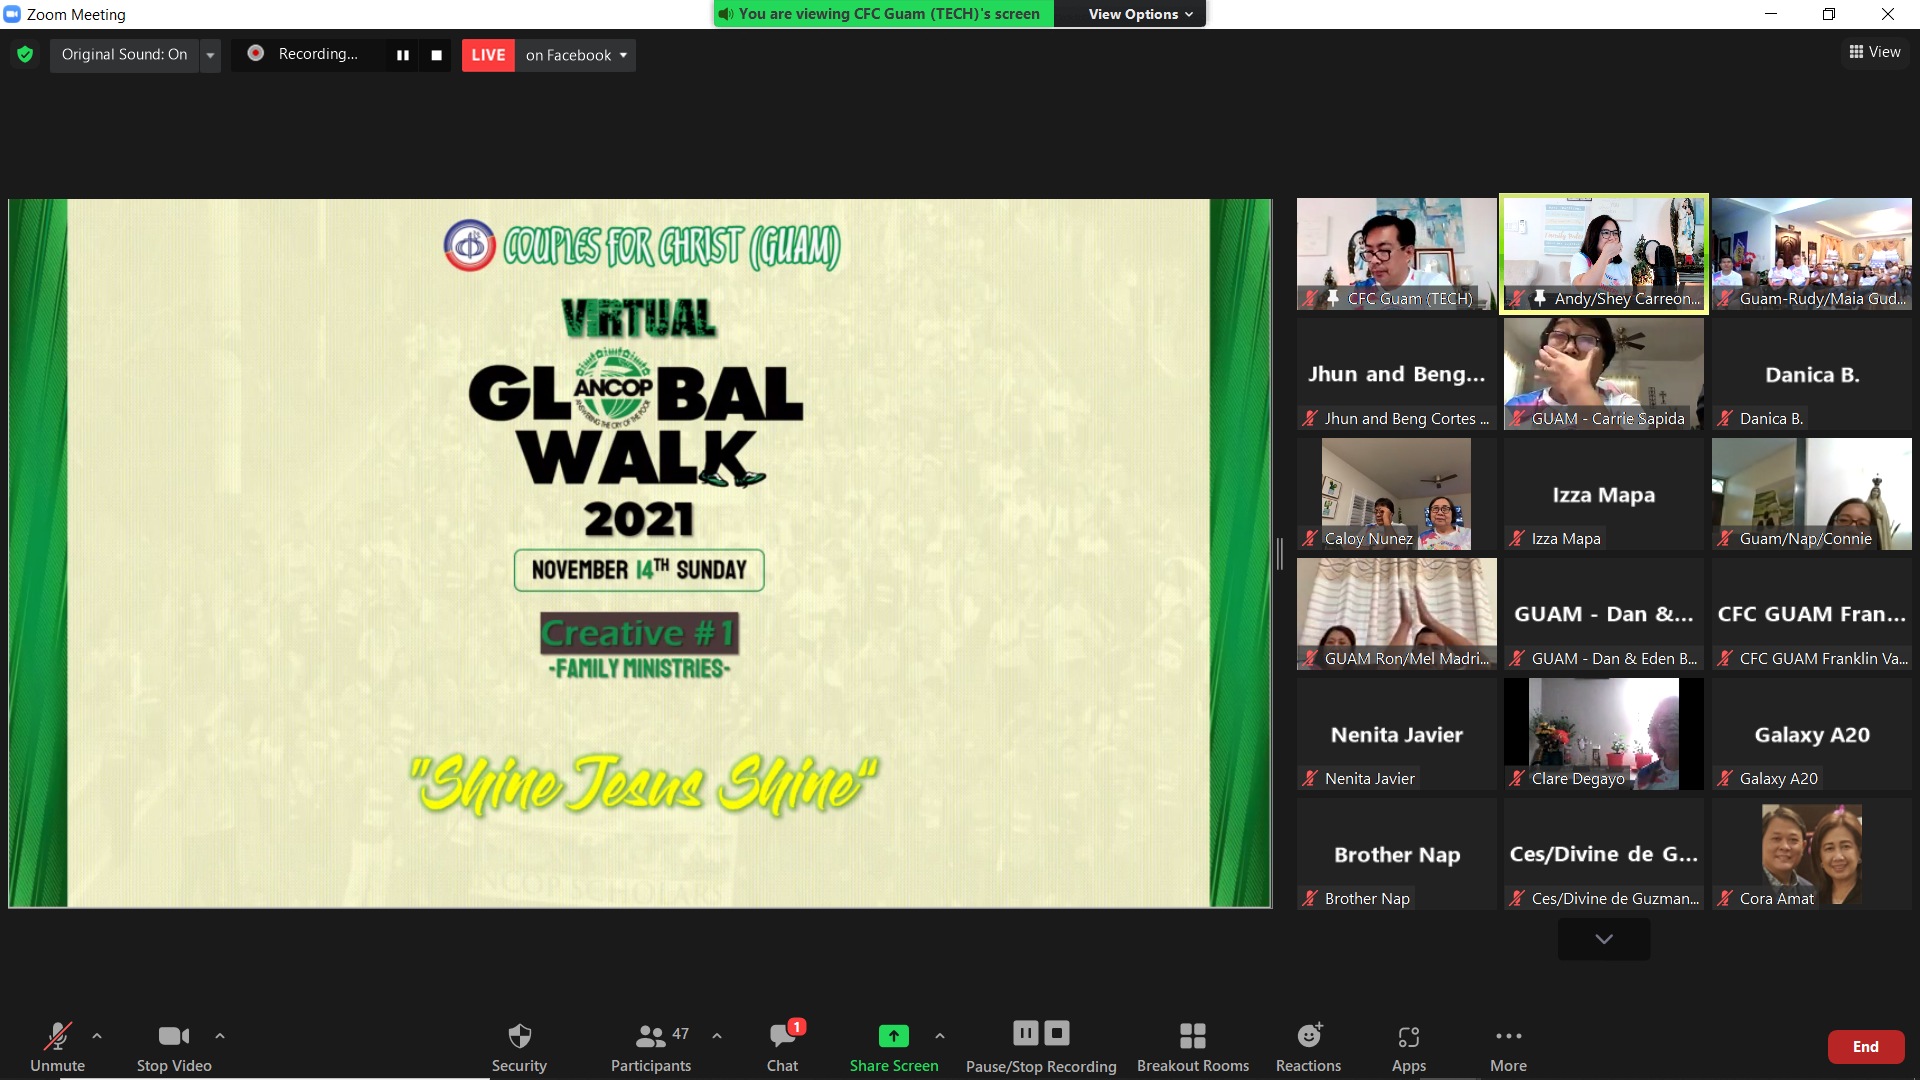1920x1080 pixels.
Task: Open the Reactions menu
Action: (1308, 1047)
